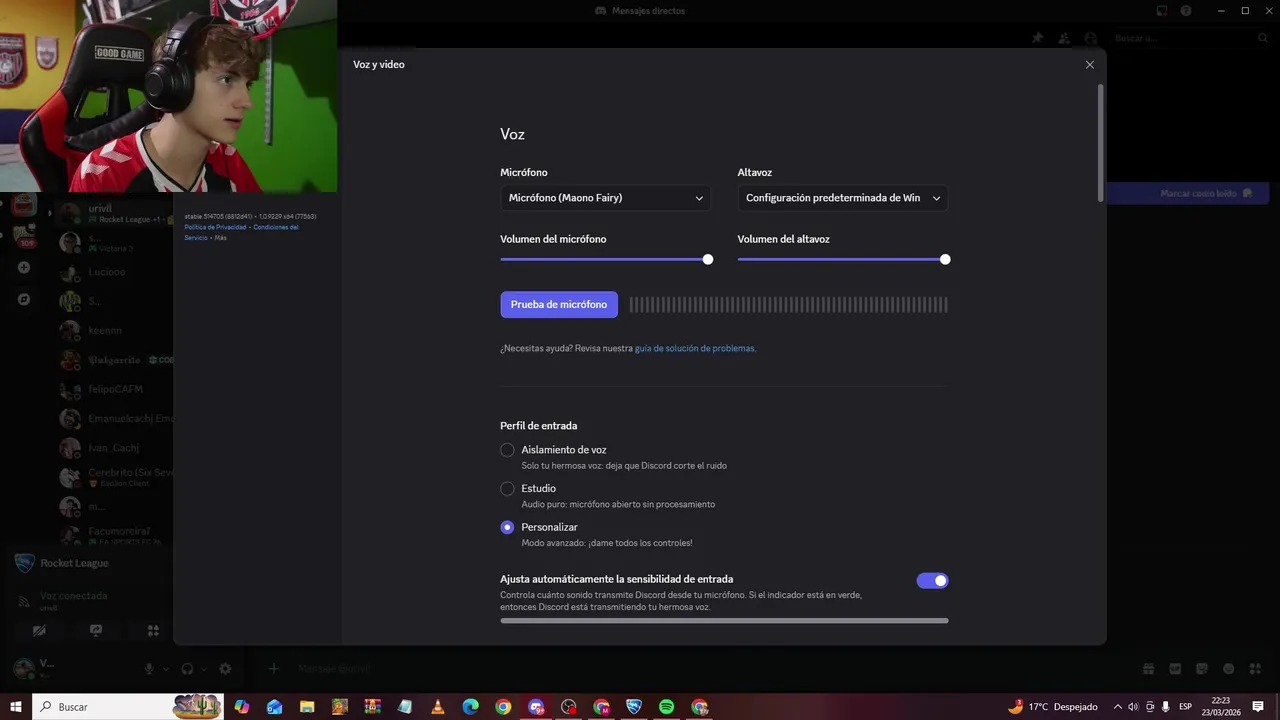
Task: Deafen with headphones icon in user panel
Action: coord(187,669)
